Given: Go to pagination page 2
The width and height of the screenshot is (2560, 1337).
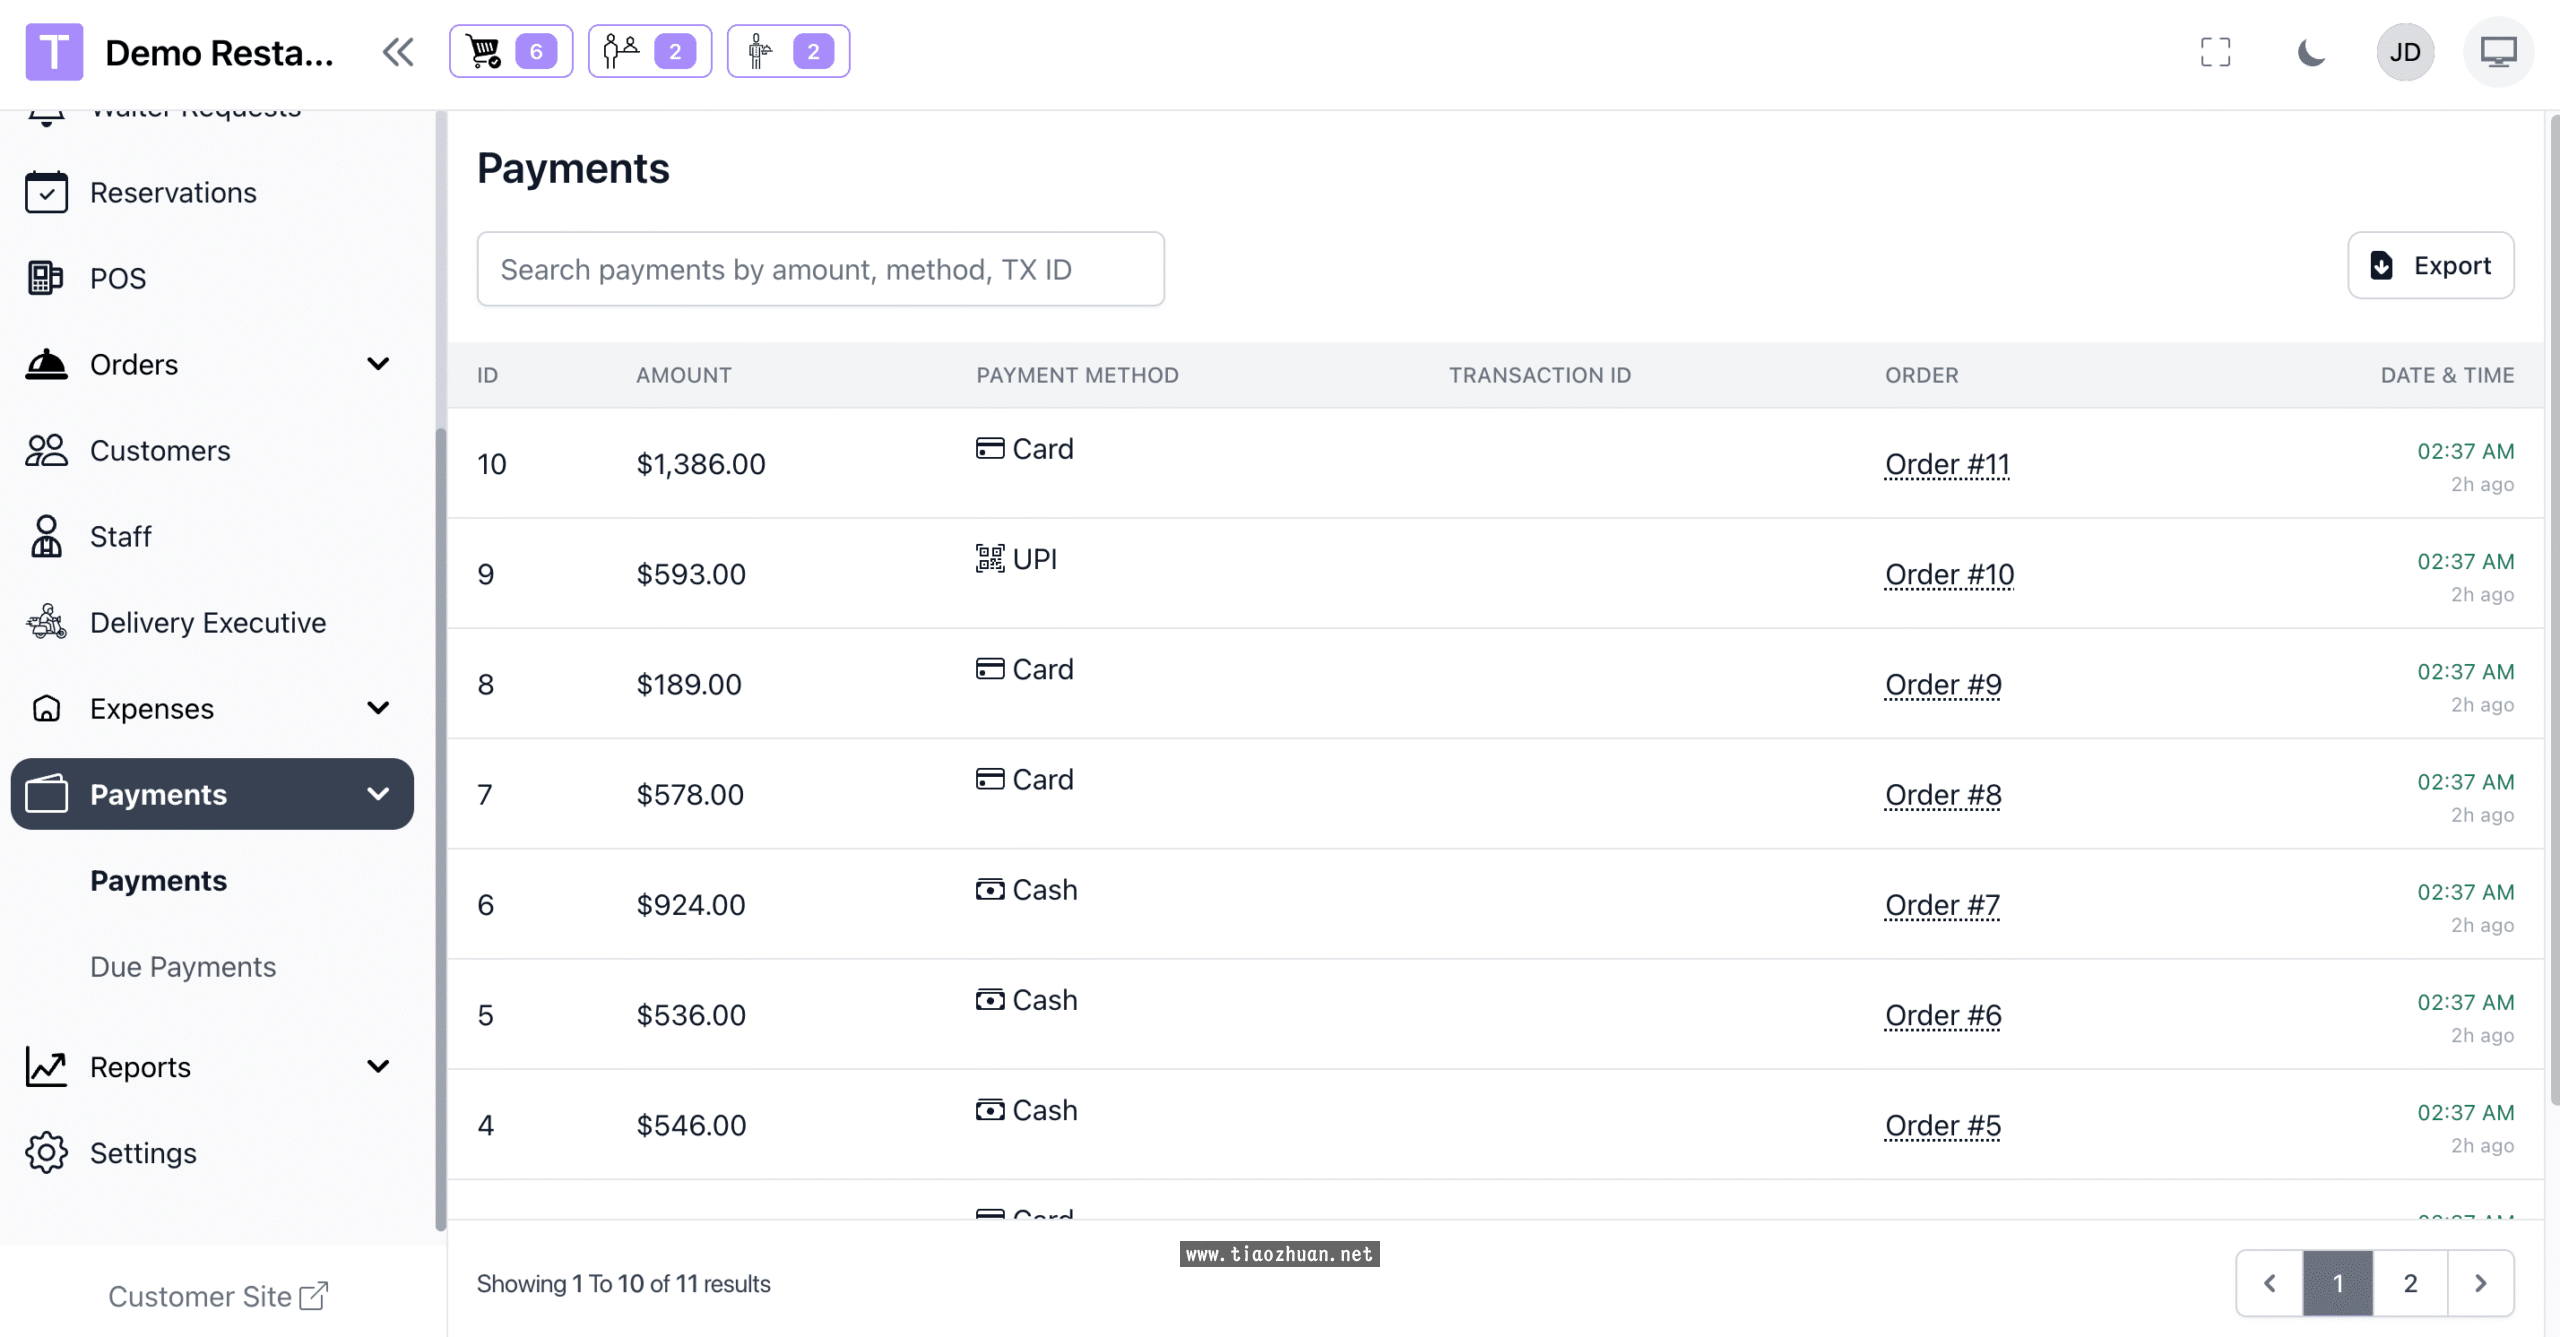Looking at the screenshot, I should pyautogui.click(x=2410, y=1283).
